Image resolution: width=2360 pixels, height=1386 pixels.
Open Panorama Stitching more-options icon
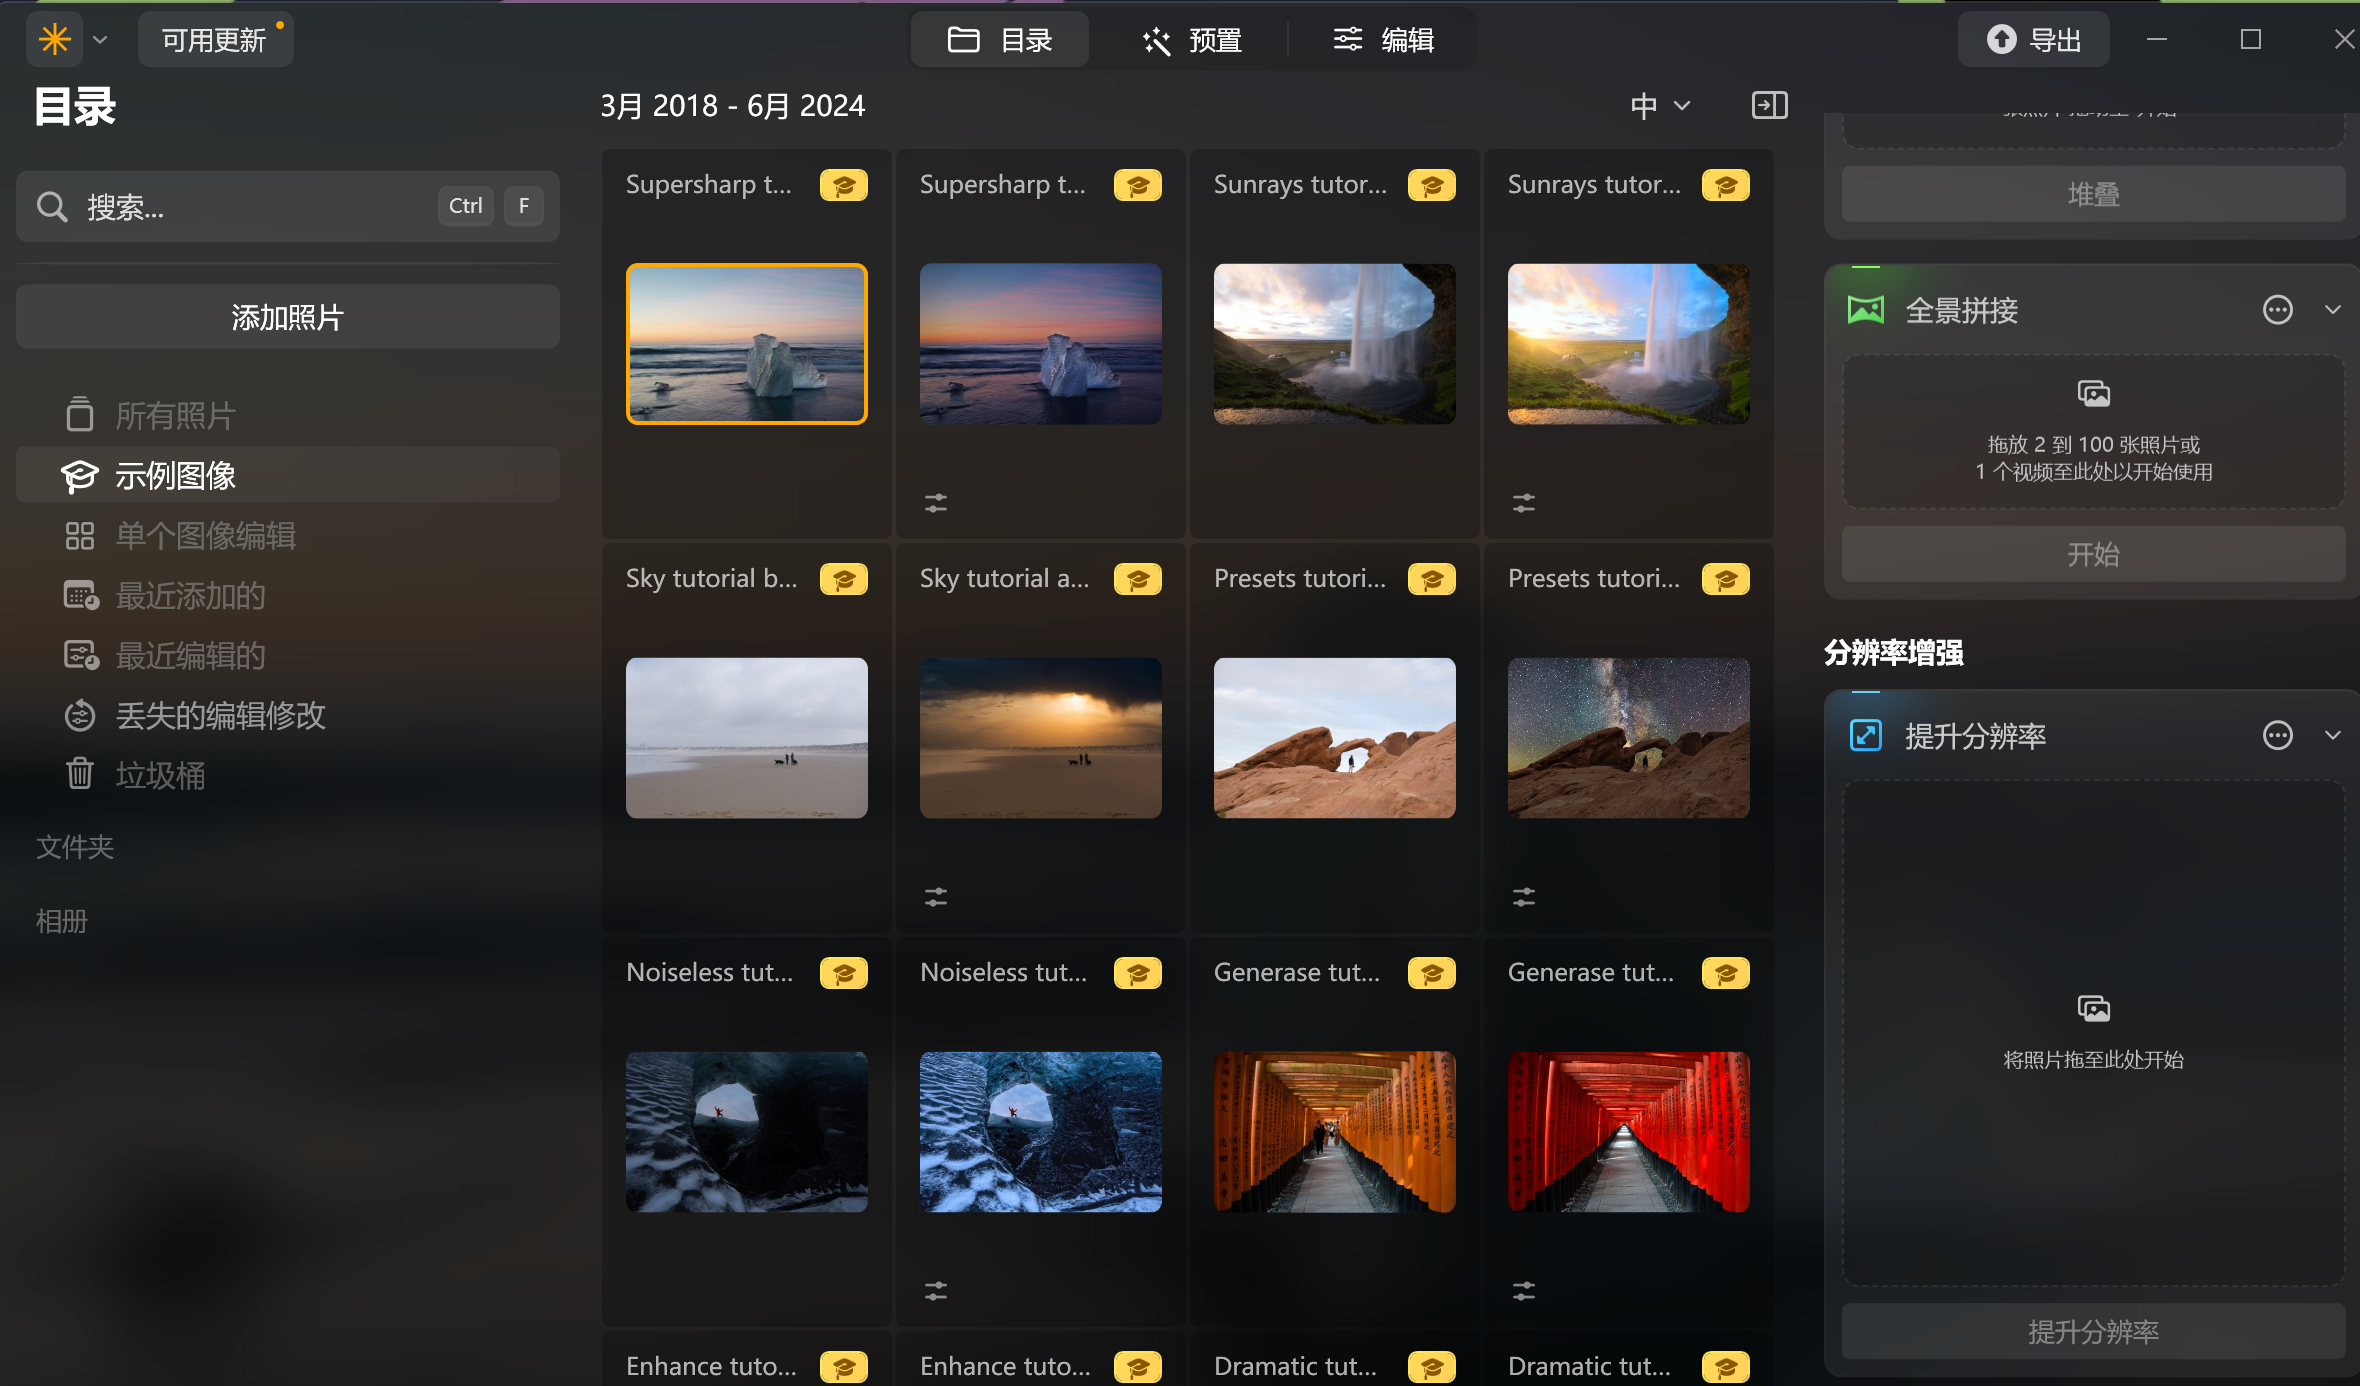coord(2277,310)
